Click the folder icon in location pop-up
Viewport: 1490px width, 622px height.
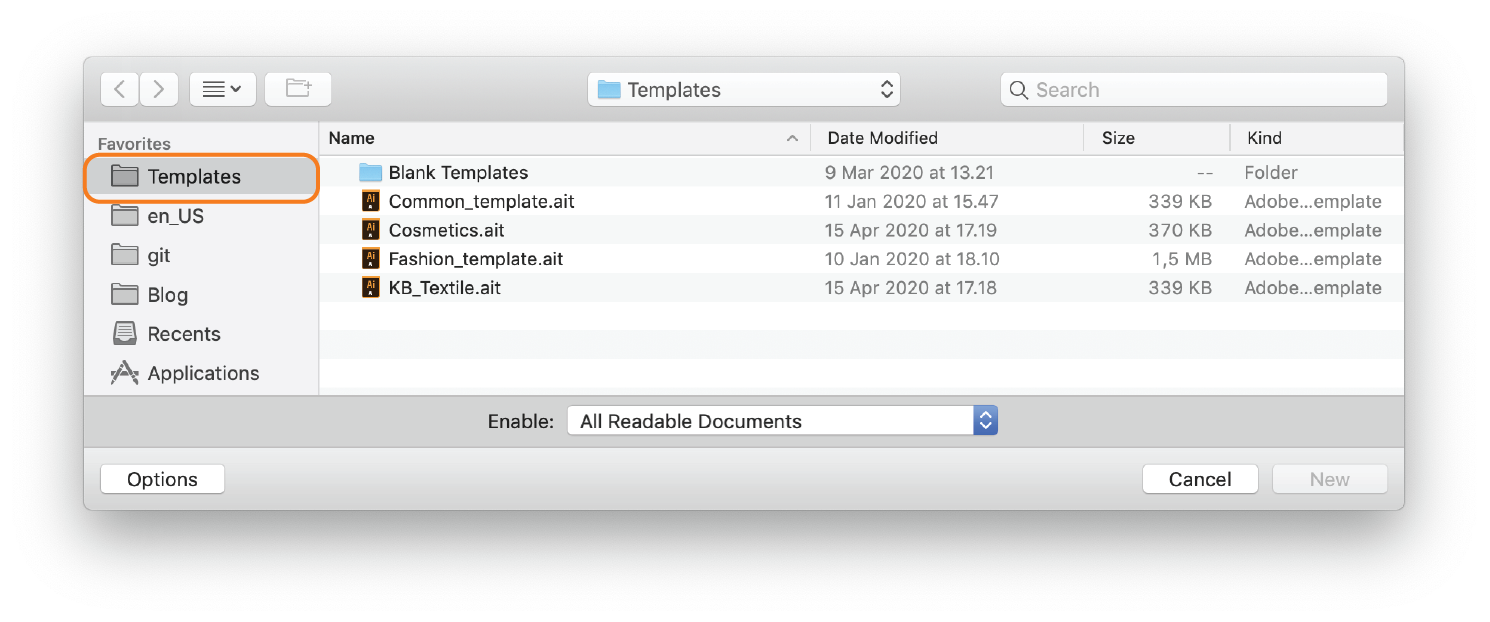[x=609, y=89]
